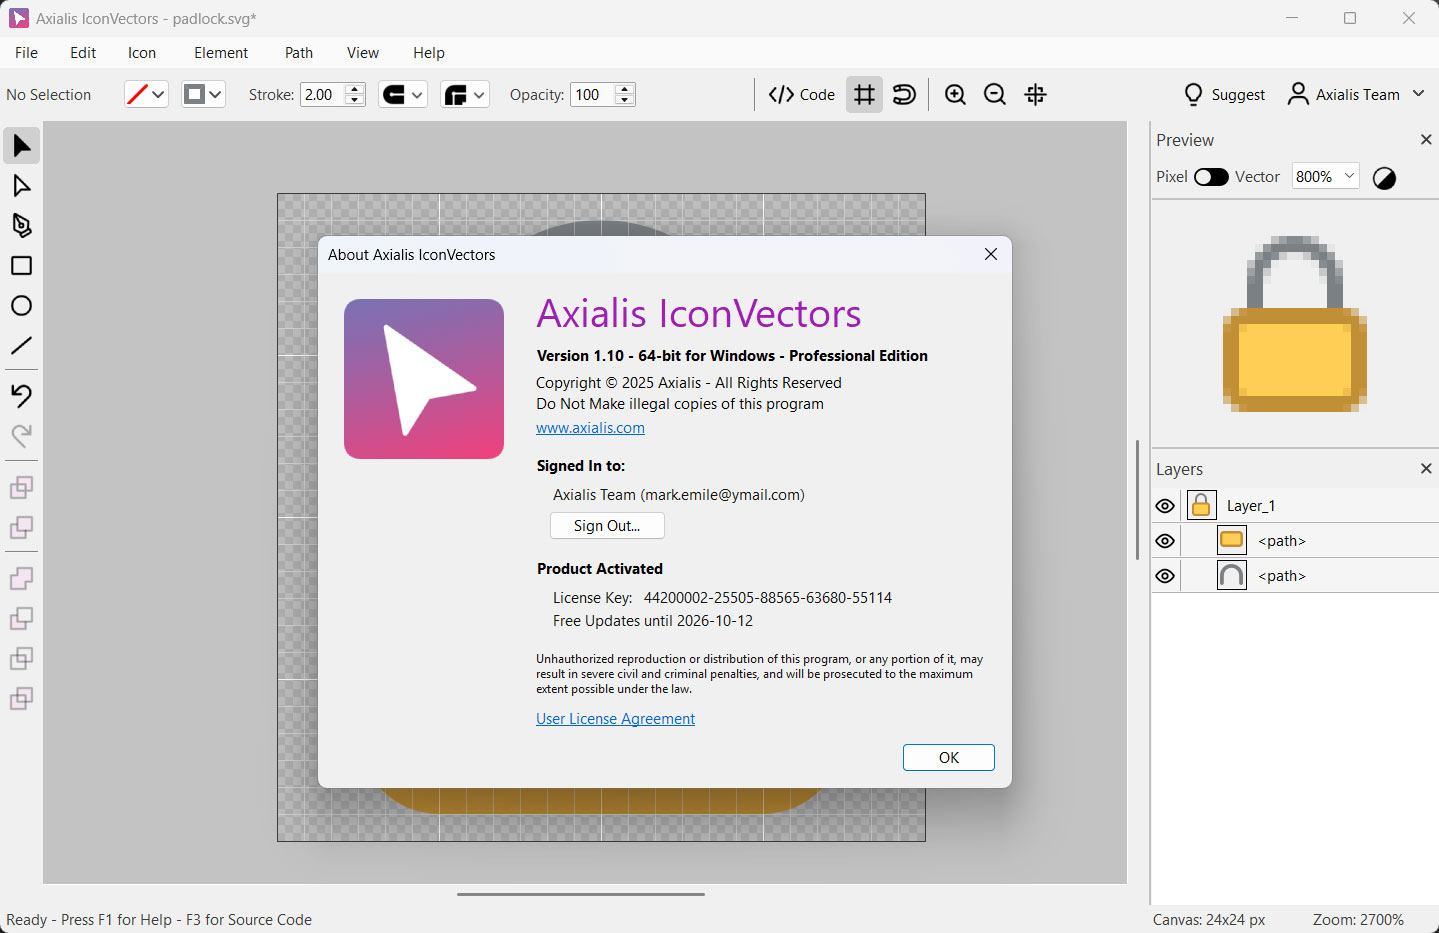This screenshot has width=1439, height=933.
Task: Hide Layer_1 using its eye icon
Action: point(1165,506)
